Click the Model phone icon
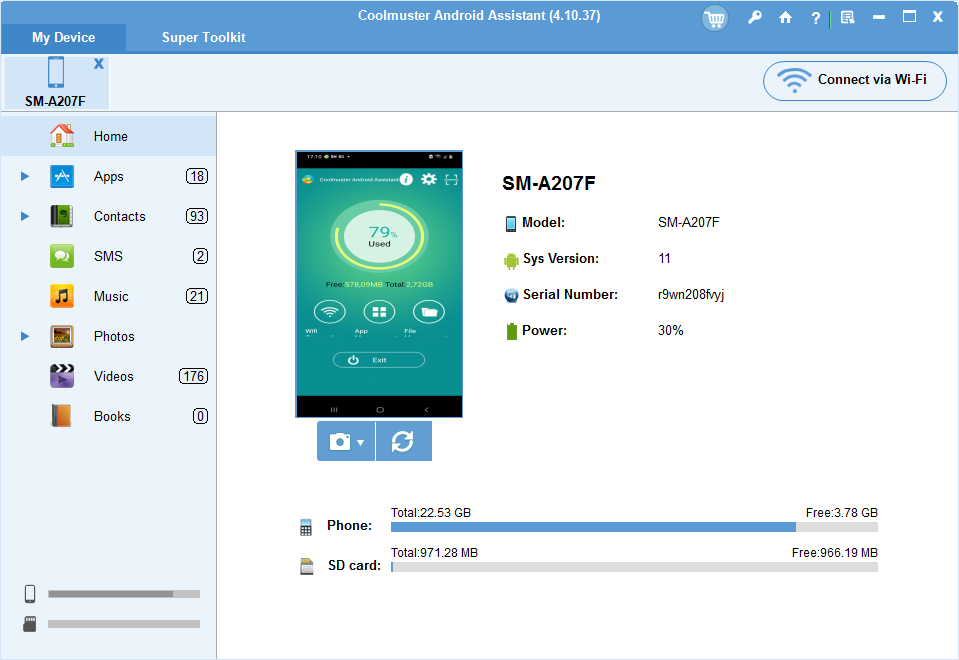 511,224
